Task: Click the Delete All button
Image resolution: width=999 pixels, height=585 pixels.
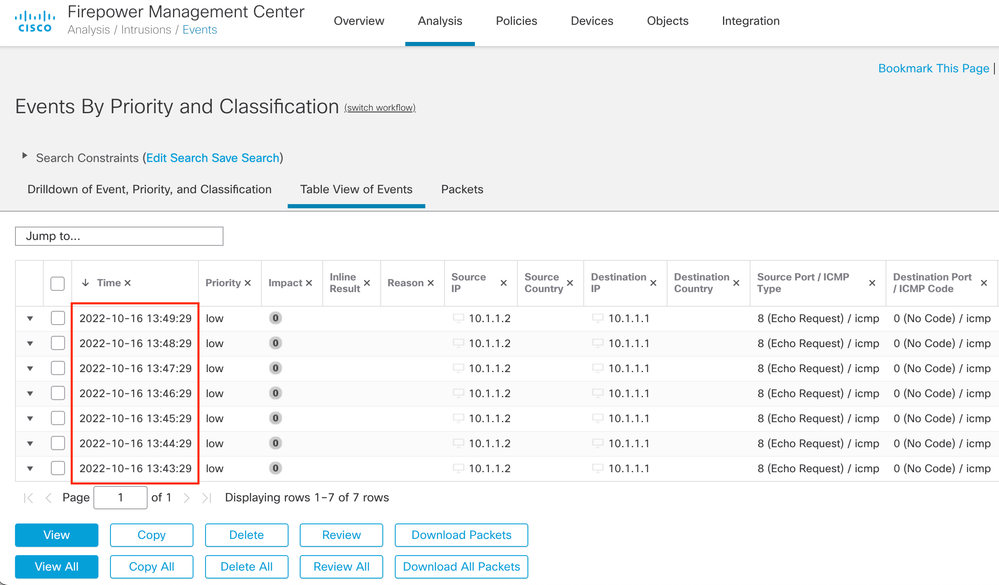Action: coord(247,567)
